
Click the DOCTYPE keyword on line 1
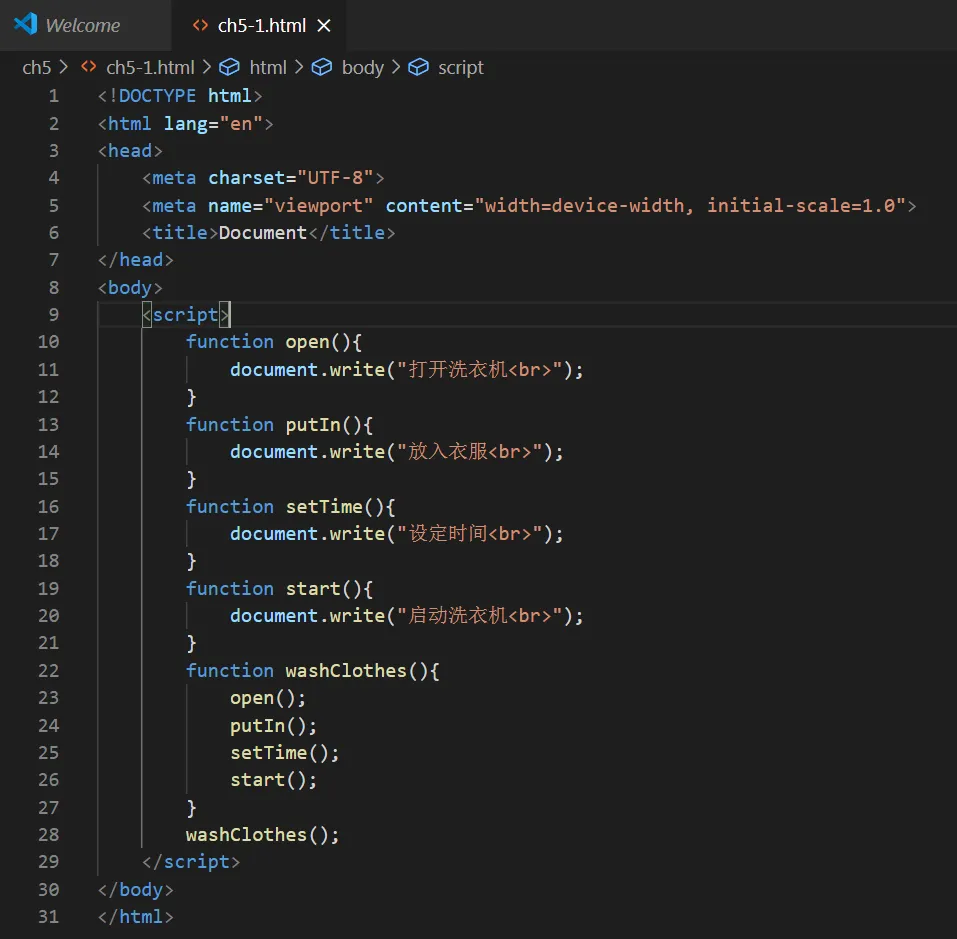(x=157, y=96)
